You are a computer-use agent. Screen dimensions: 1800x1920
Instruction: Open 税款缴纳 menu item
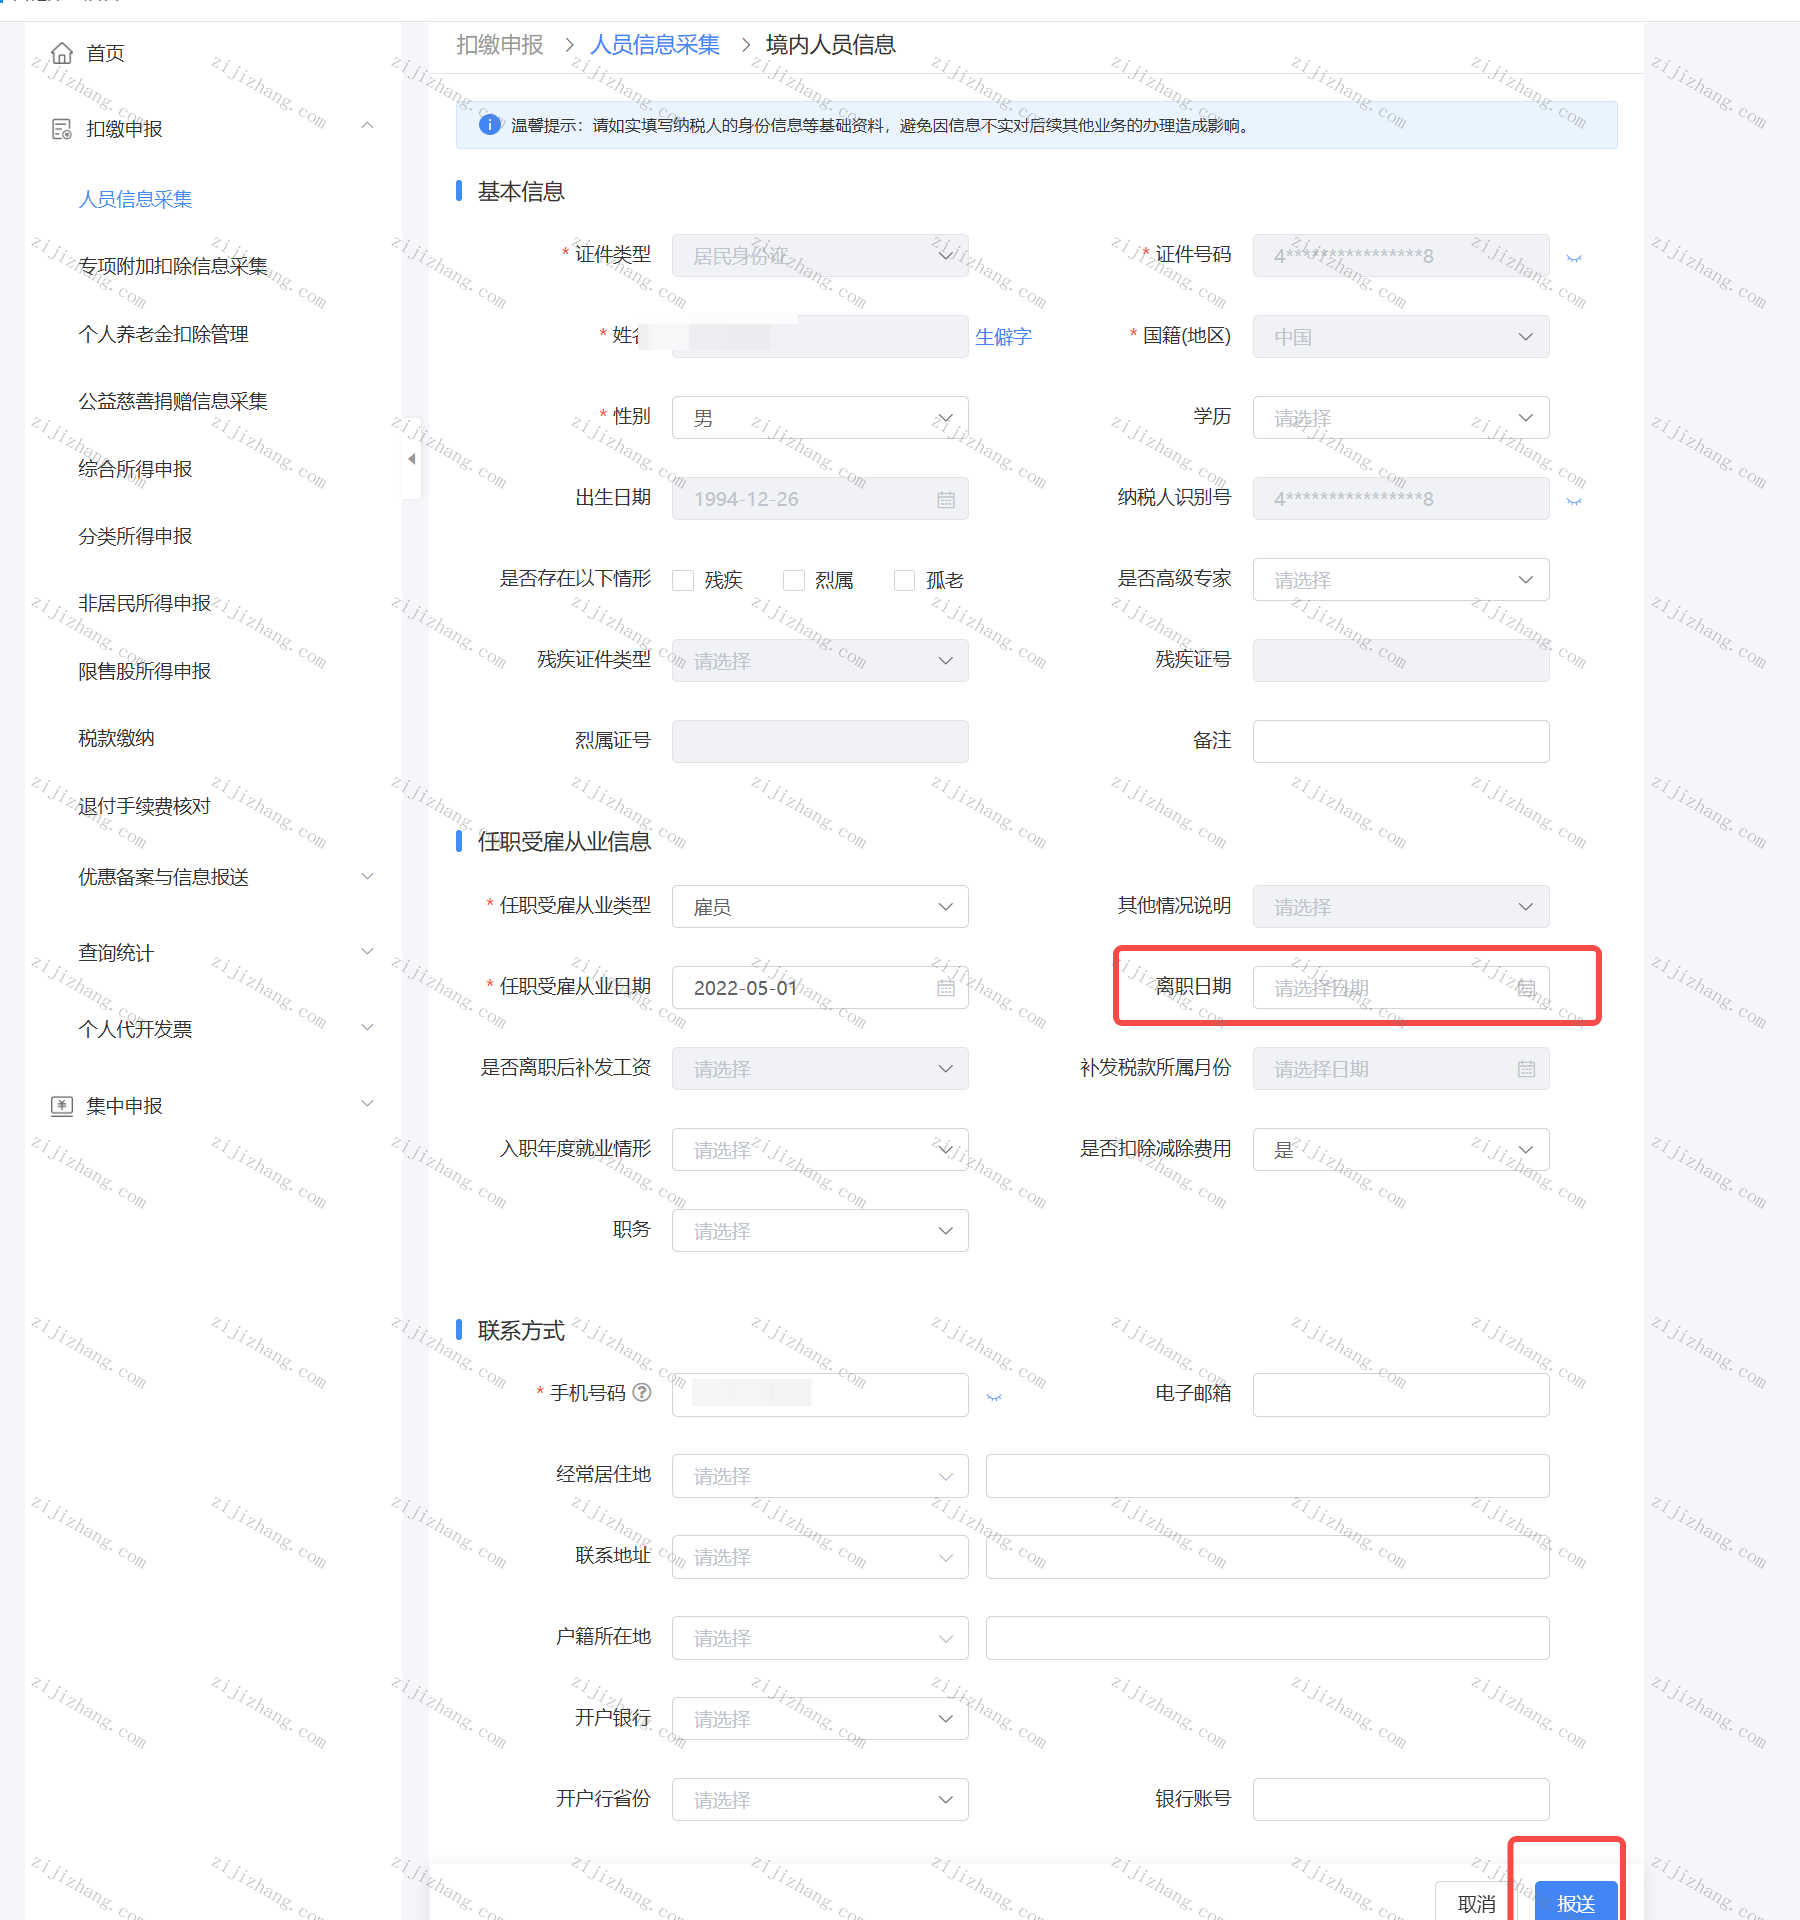point(116,738)
